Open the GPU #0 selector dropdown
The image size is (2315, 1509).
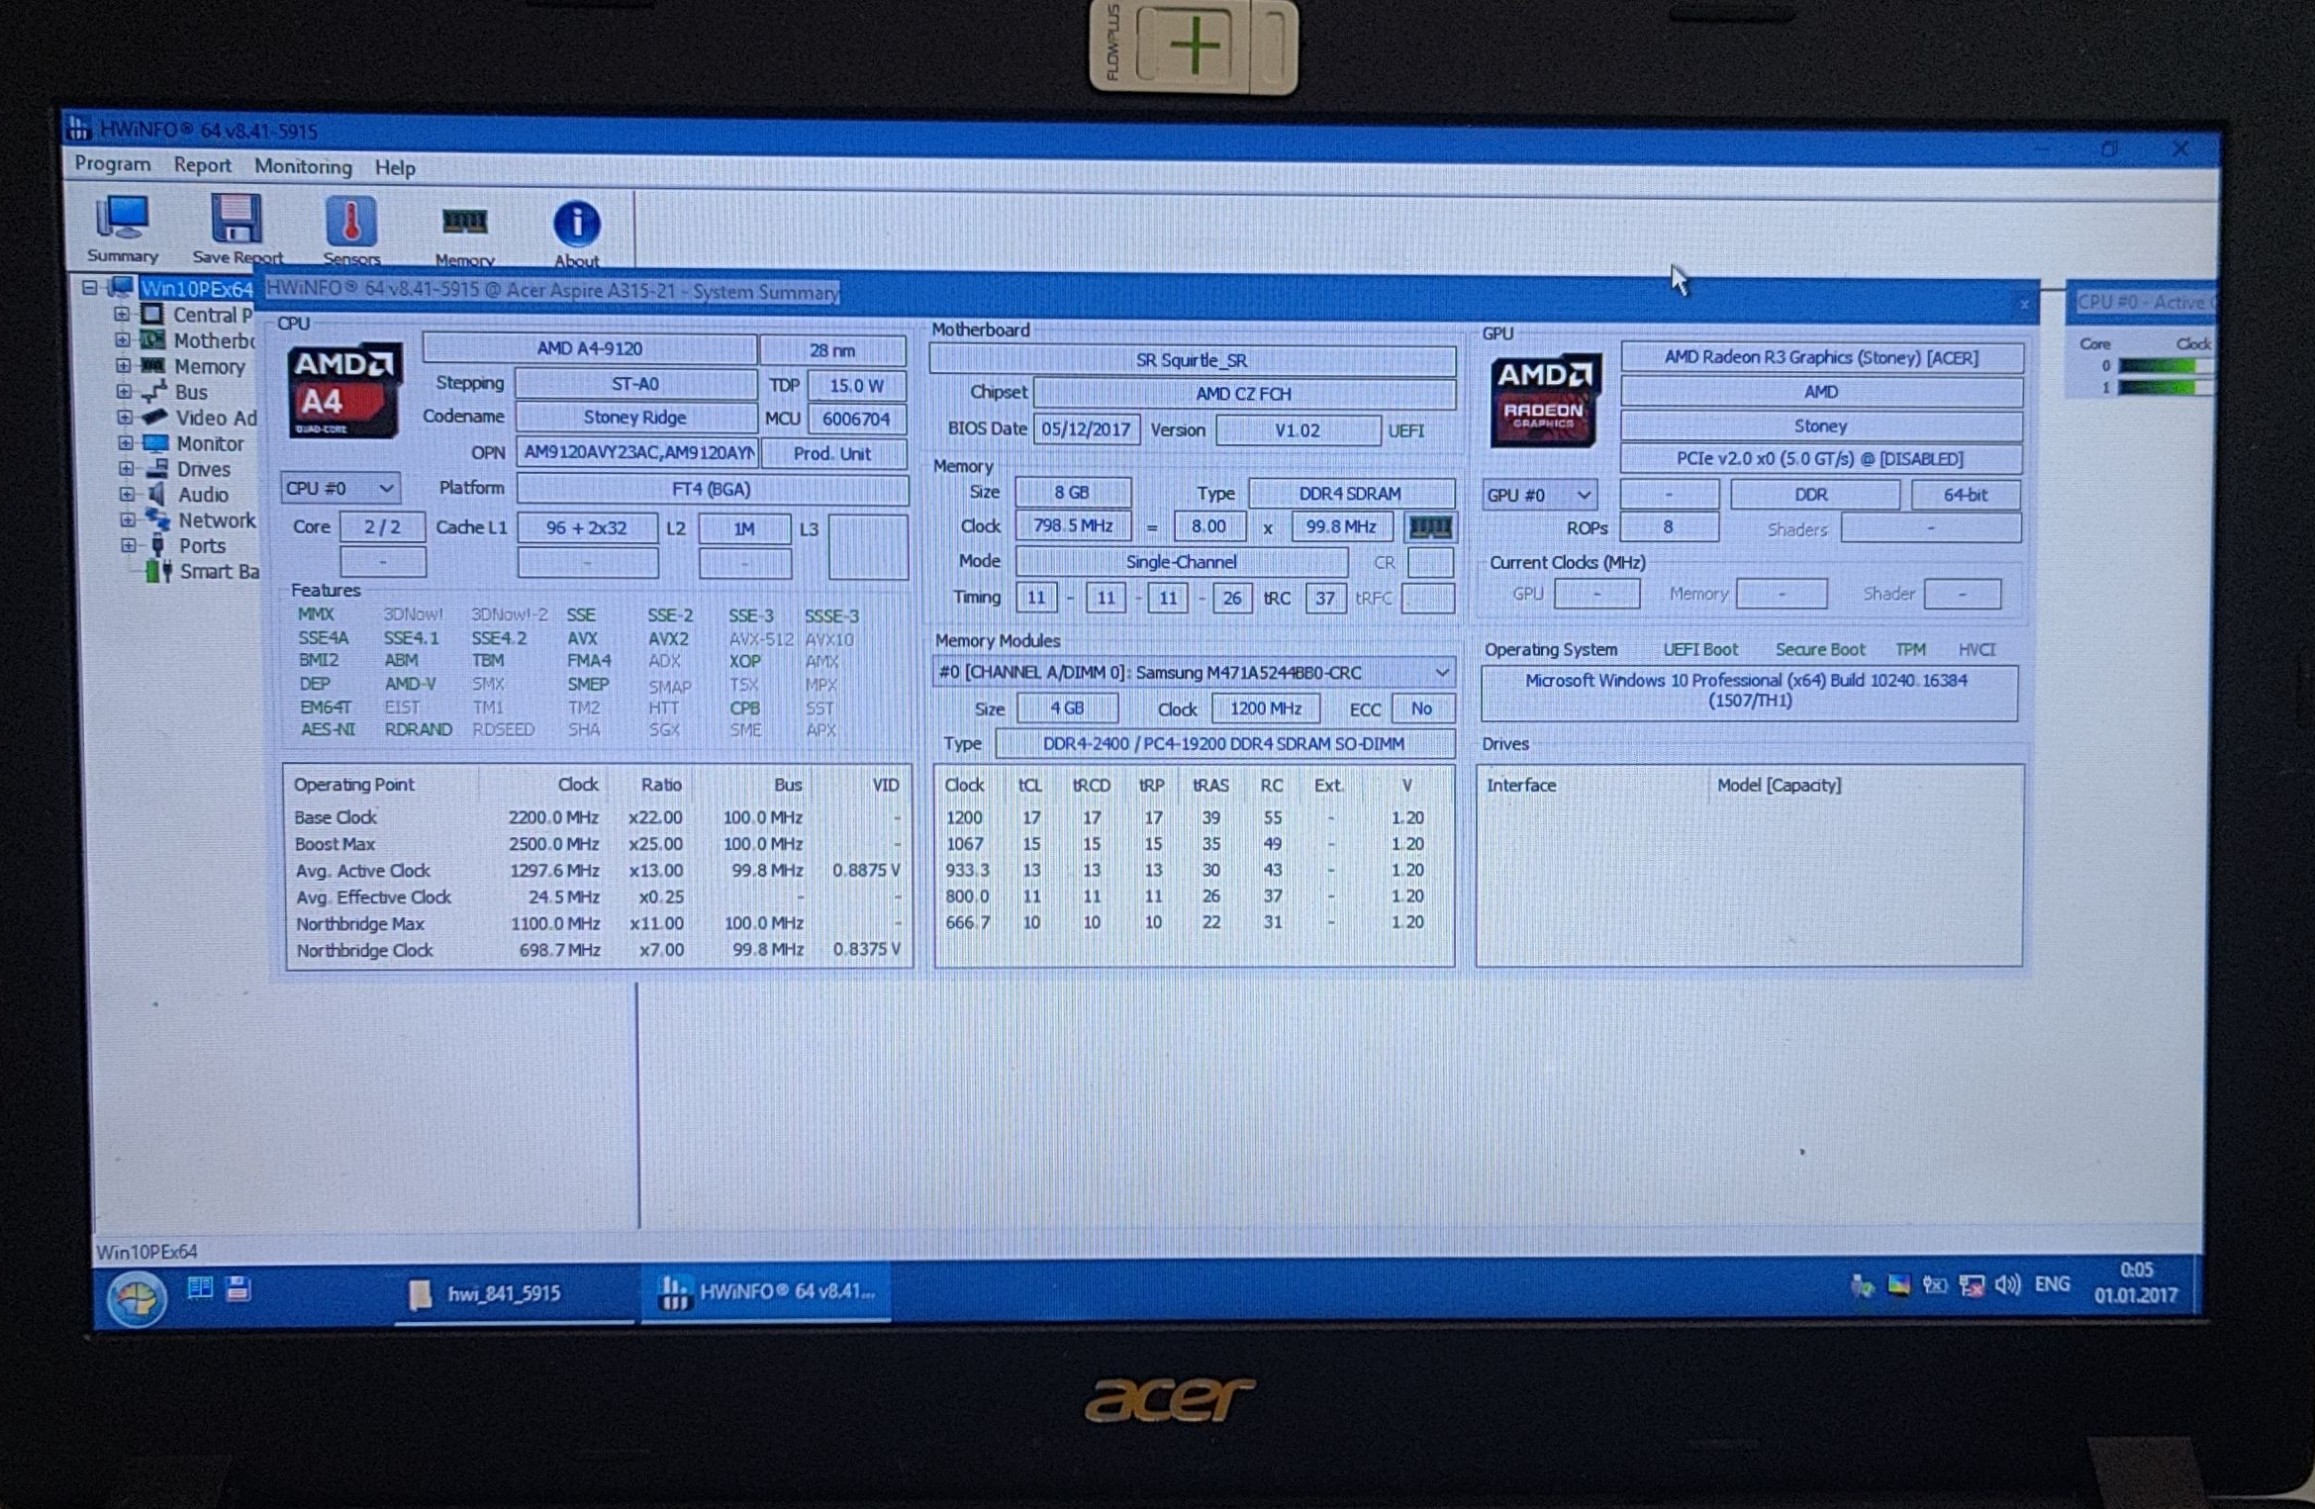(1539, 495)
